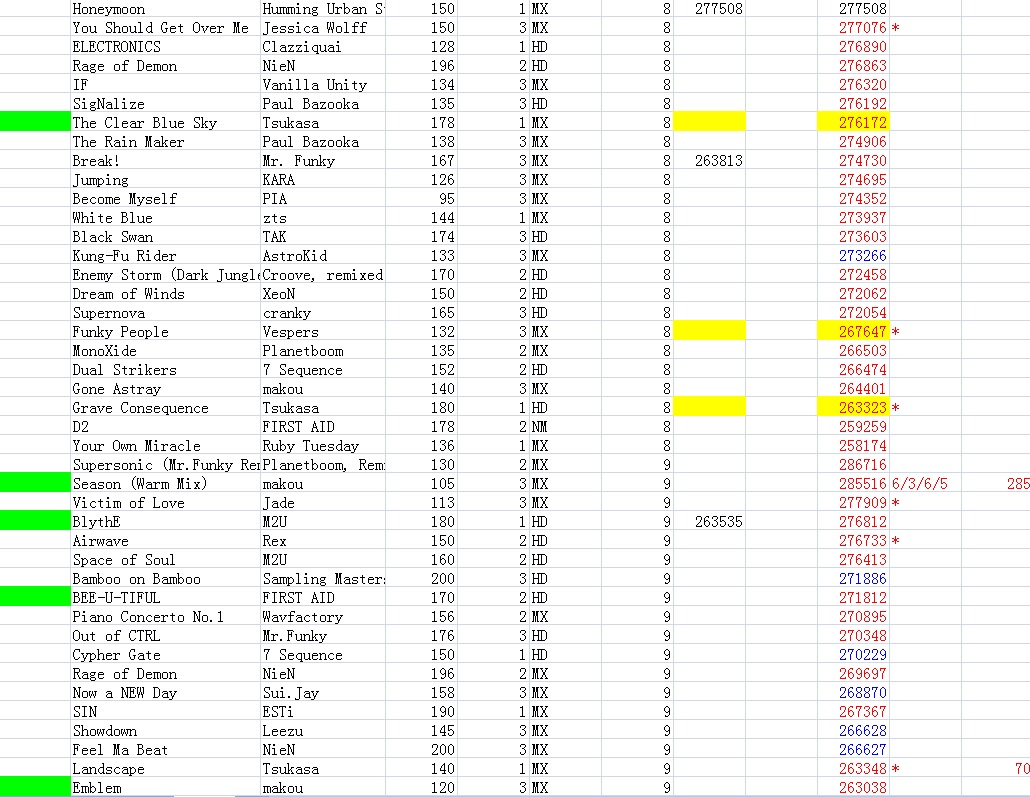Select the ELECTRONICS song cell

tap(165, 47)
